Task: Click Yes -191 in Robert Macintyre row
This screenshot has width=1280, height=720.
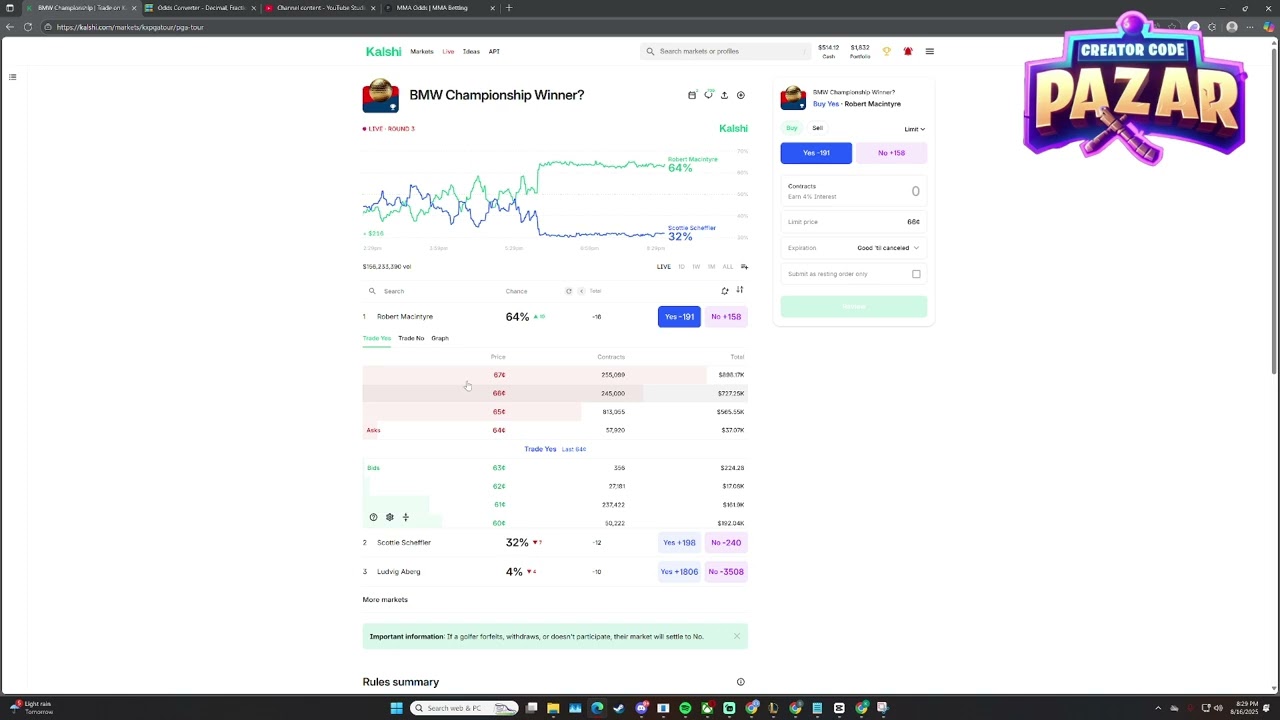Action: click(x=679, y=317)
